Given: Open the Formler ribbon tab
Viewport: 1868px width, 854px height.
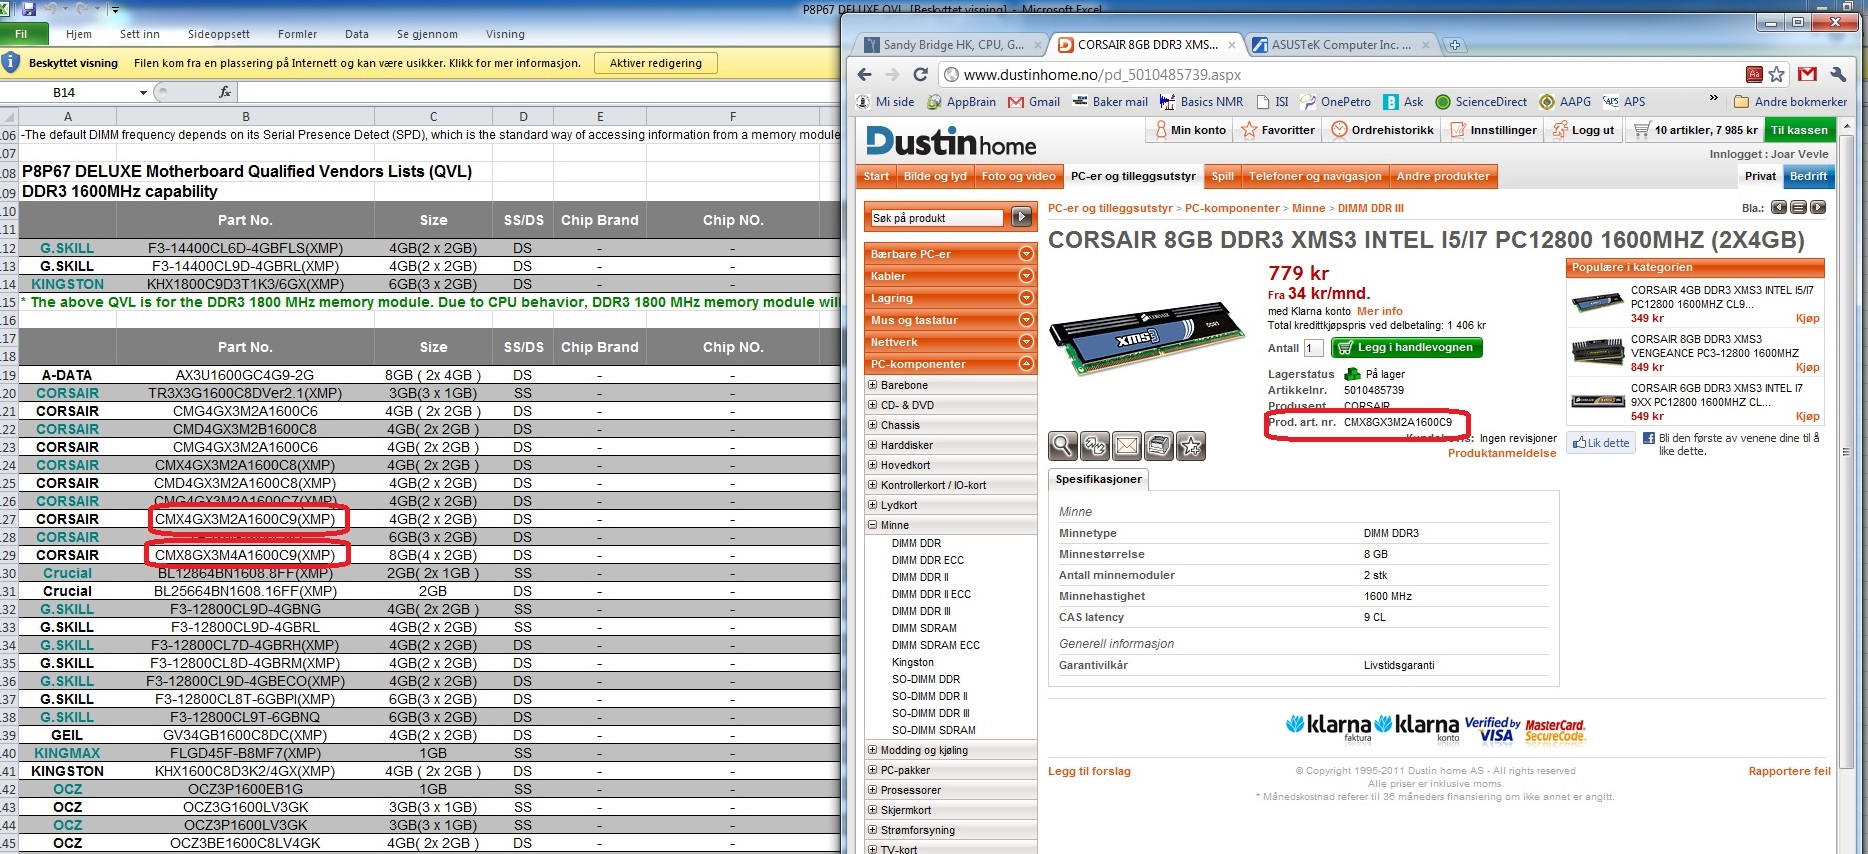Looking at the screenshot, I should pyautogui.click(x=297, y=34).
